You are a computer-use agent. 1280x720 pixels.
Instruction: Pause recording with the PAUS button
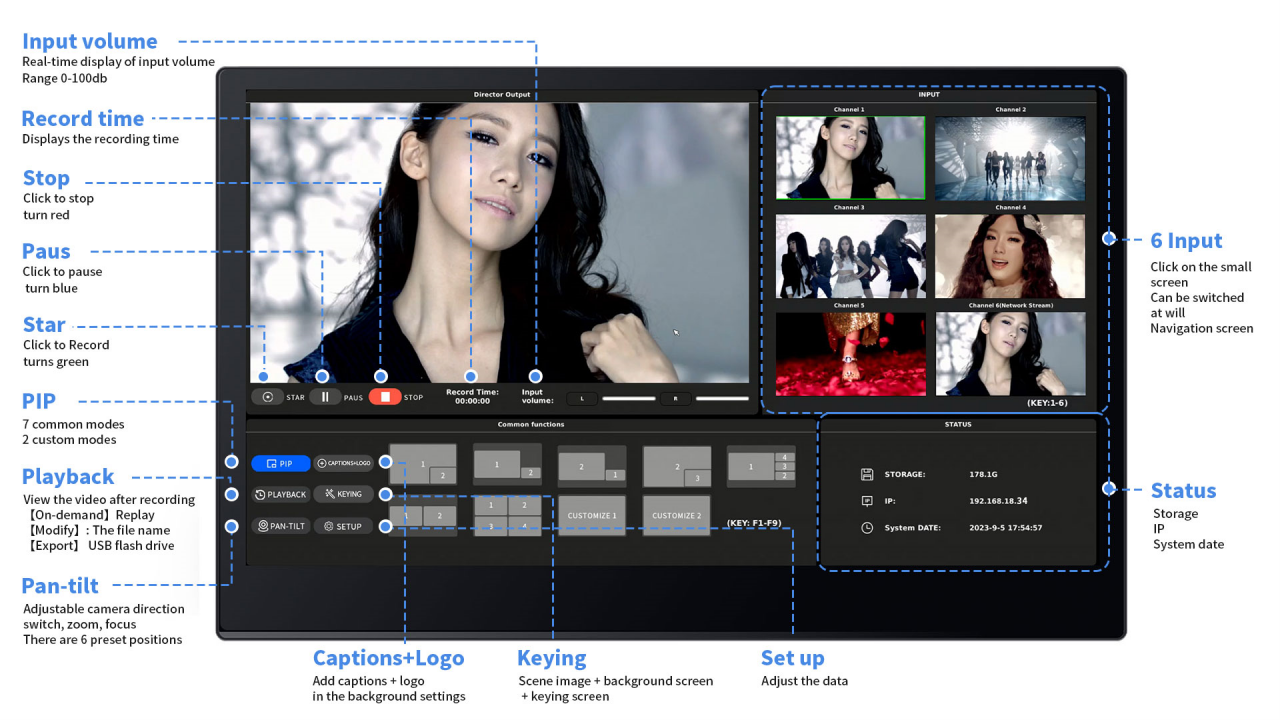[x=325, y=397]
